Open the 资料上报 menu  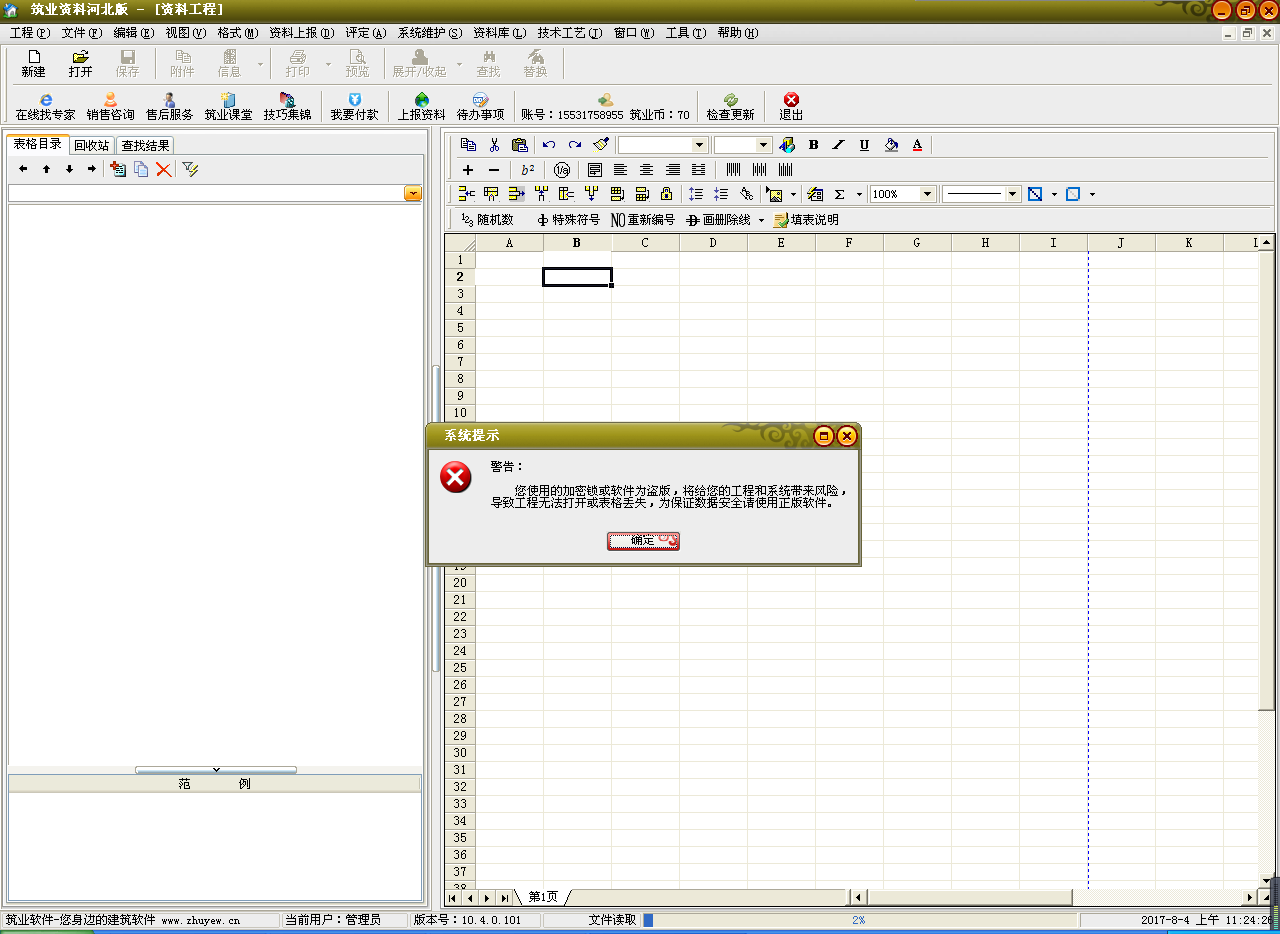(301, 33)
